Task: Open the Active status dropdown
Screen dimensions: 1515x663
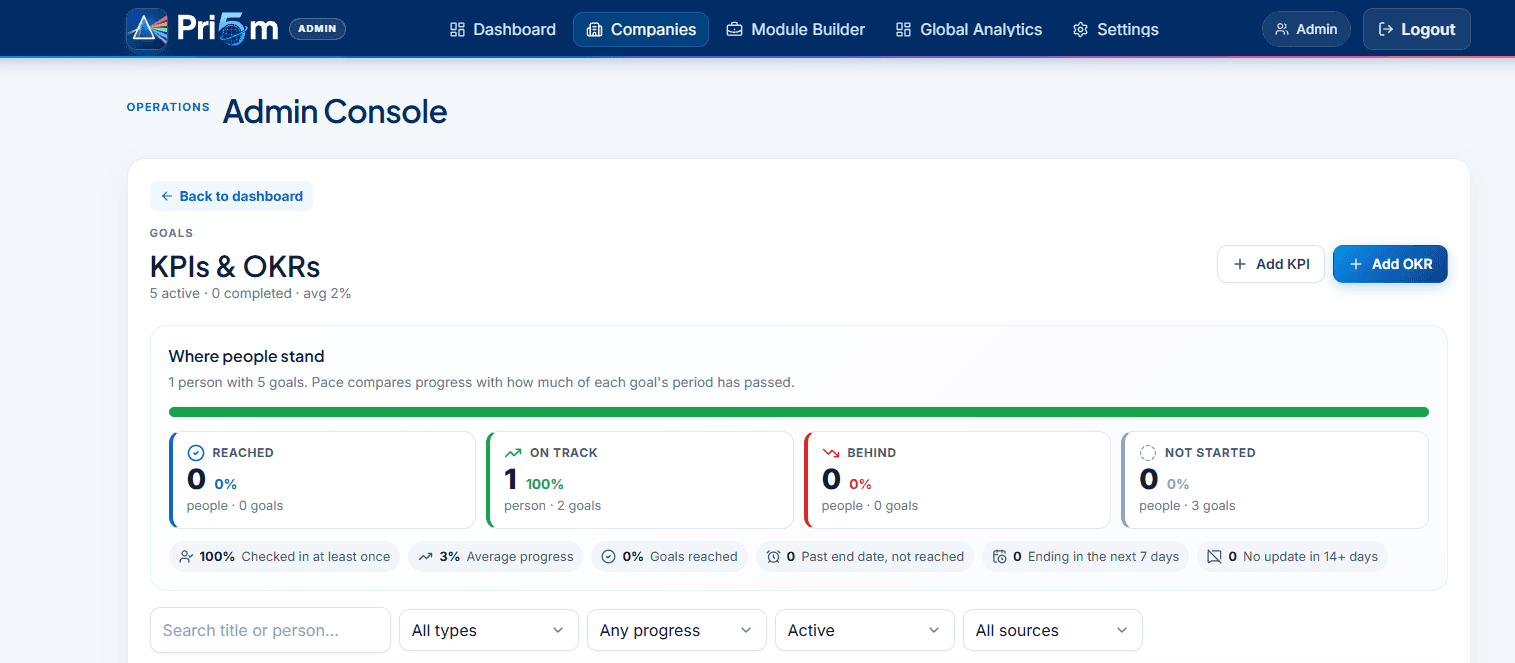Action: click(x=865, y=630)
